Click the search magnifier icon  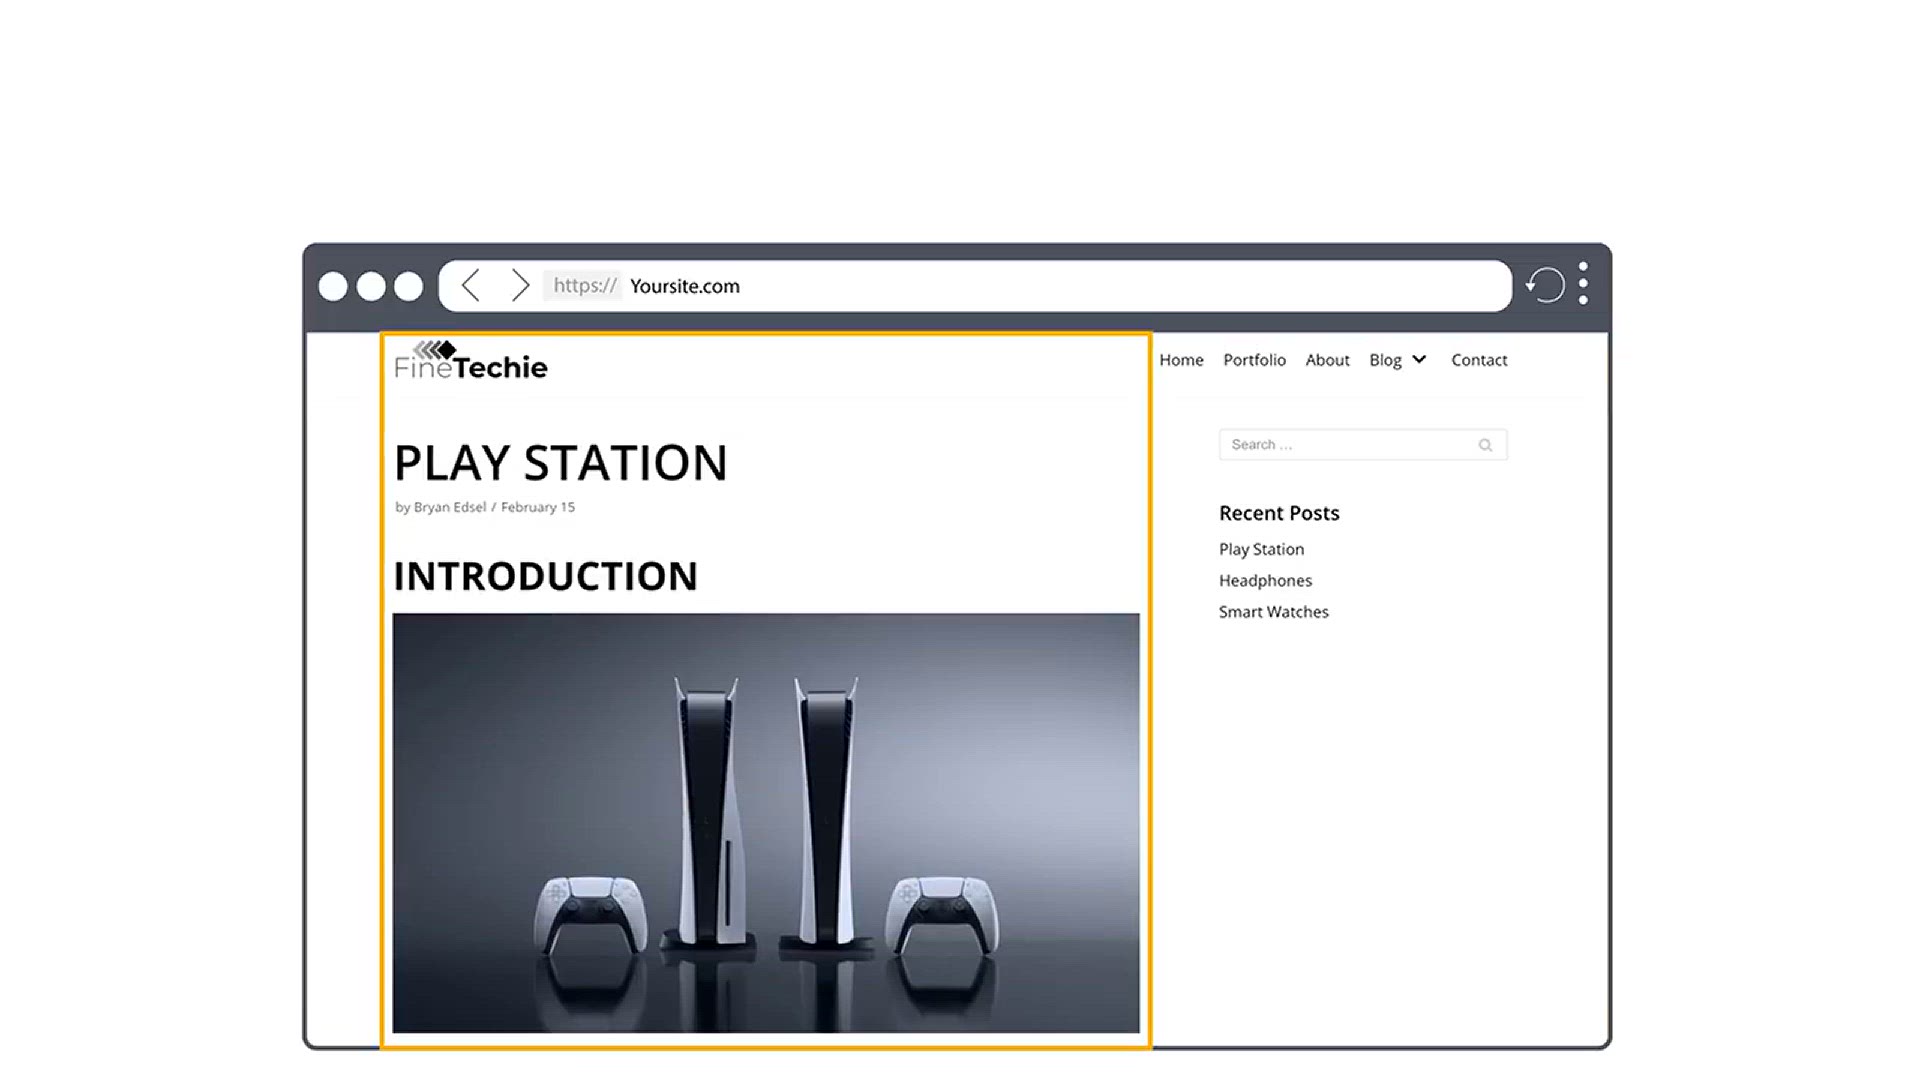pos(1485,445)
